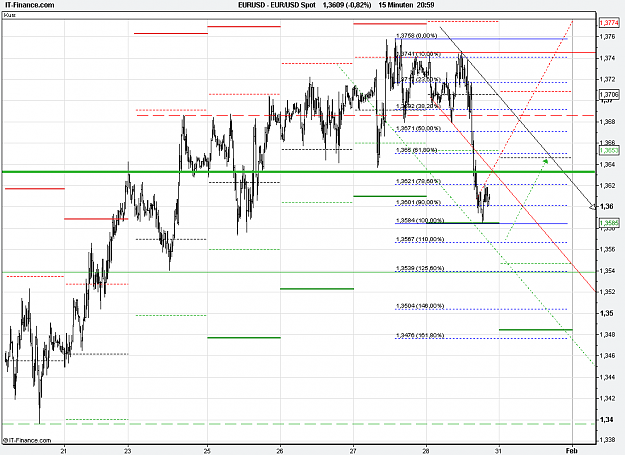Select the 1,3621 (78,60%) Fibonacci label
Screen dimensions: 625x455
418,181
